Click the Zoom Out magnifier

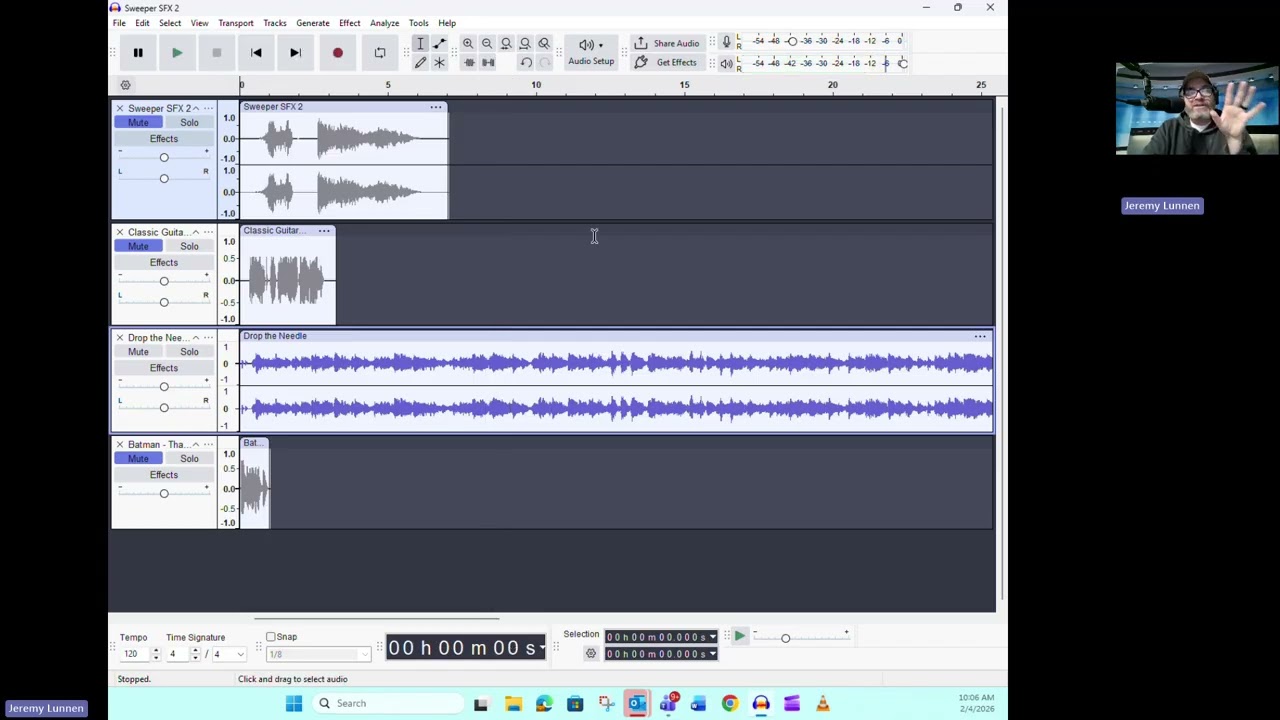487,44
